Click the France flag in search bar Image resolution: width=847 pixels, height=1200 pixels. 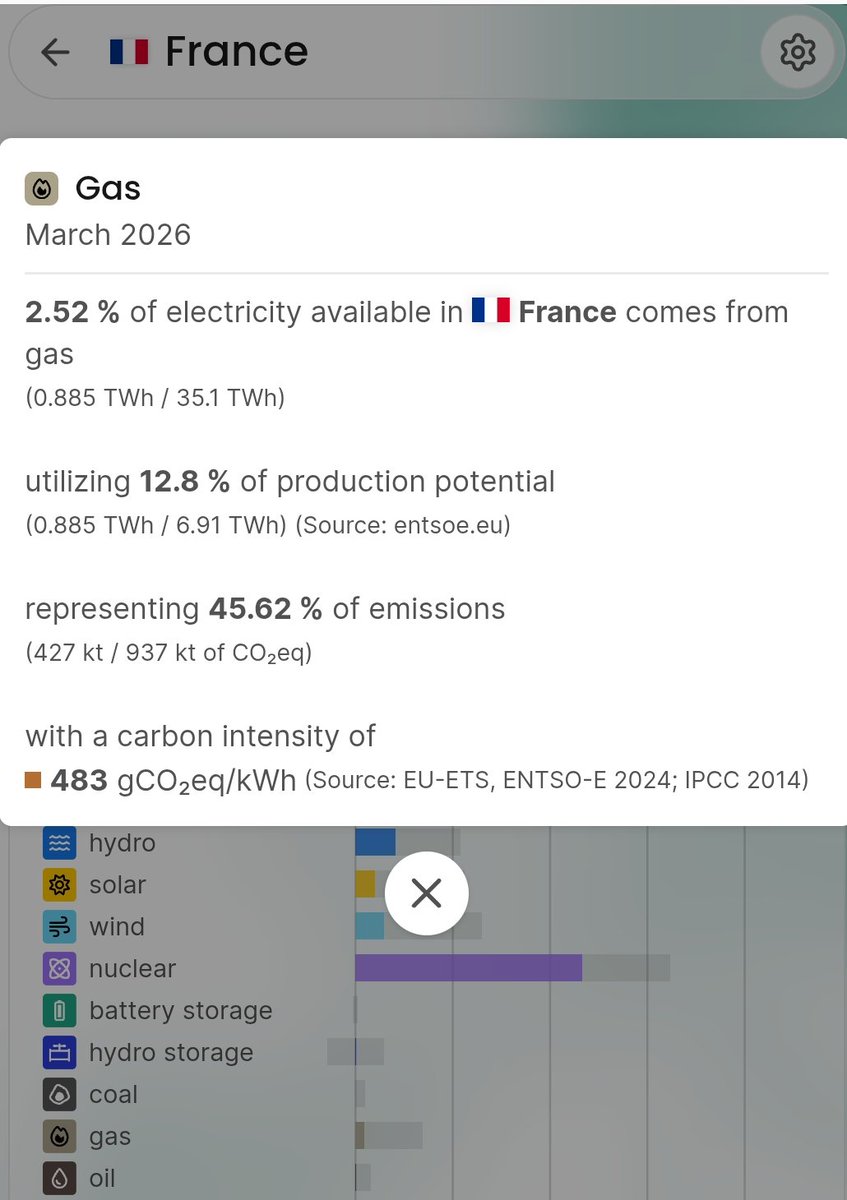click(129, 52)
